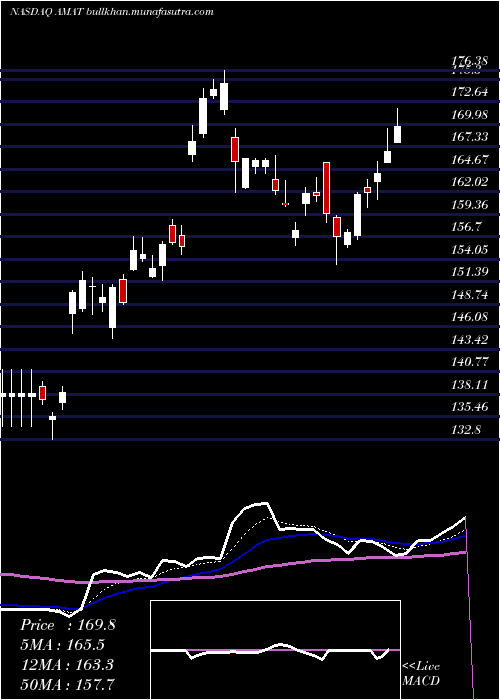Select the 159.36 price axis label

click(468, 205)
